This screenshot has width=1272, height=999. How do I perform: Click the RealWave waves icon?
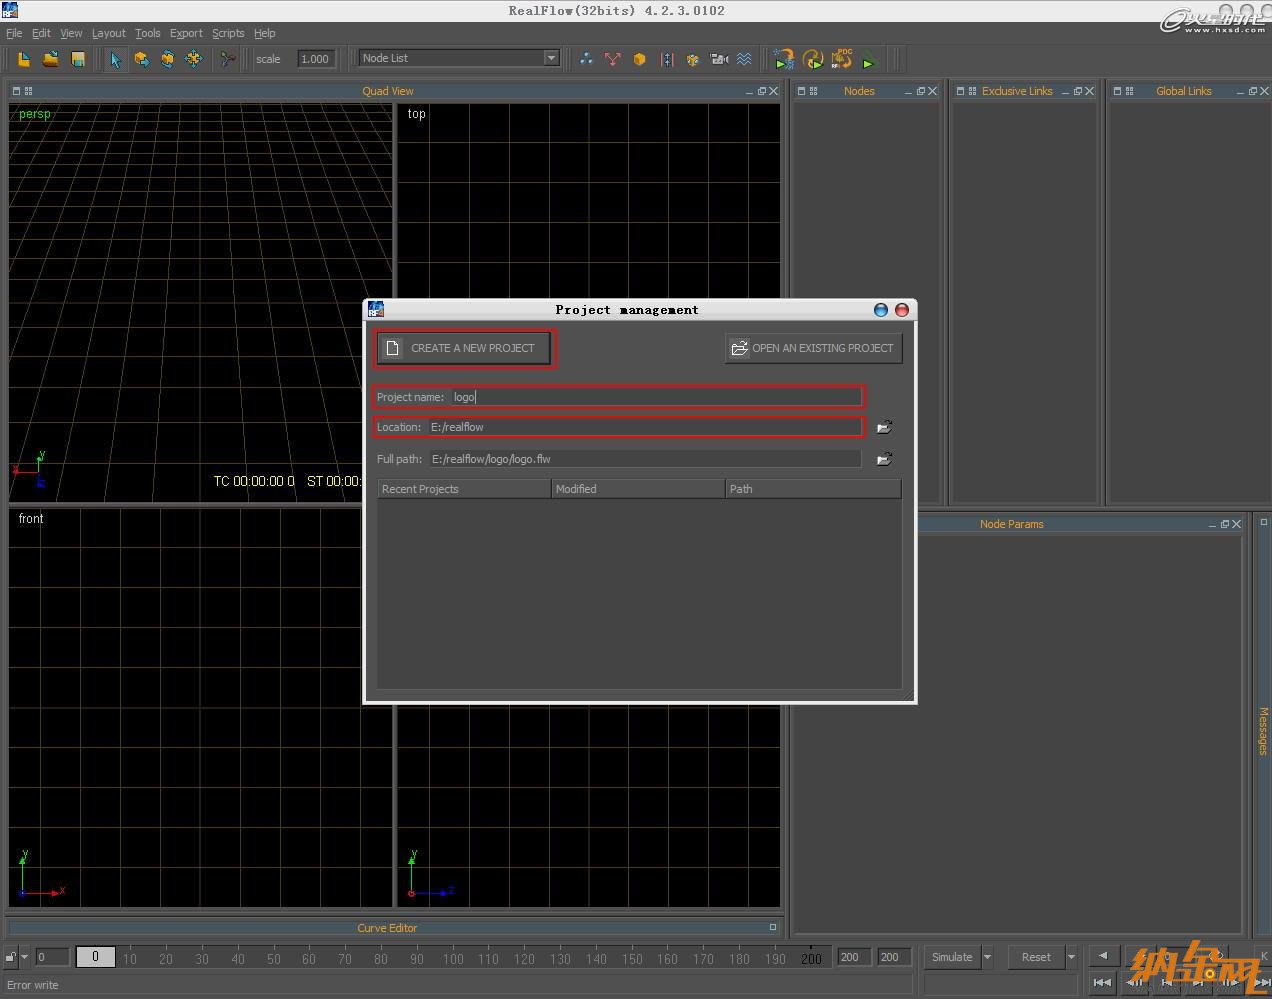click(744, 59)
